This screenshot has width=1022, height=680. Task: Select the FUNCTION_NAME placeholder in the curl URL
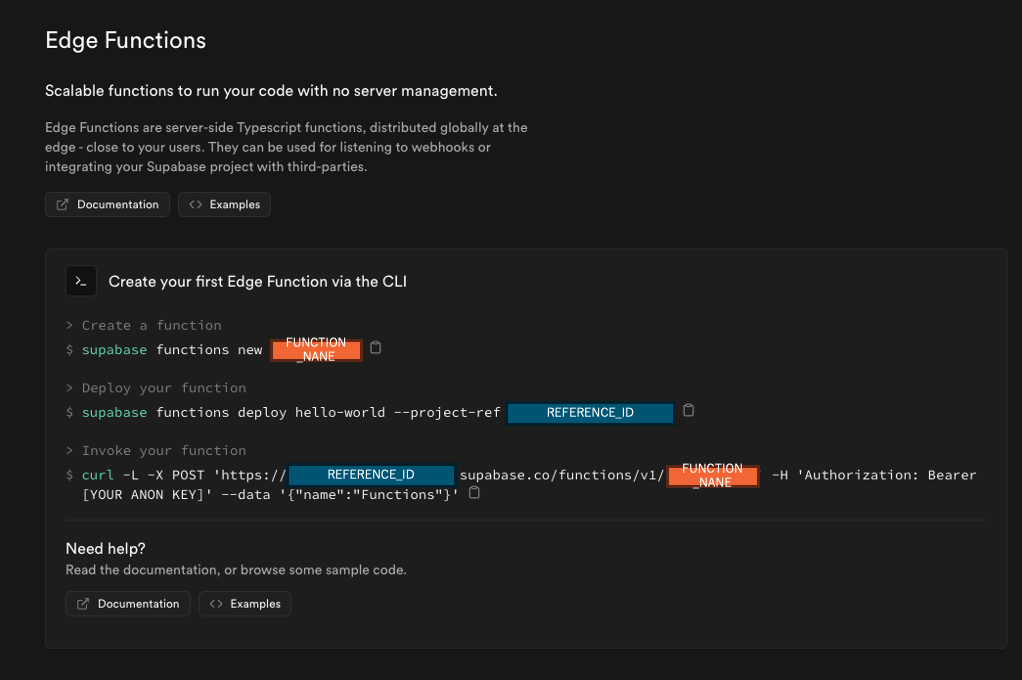point(713,474)
